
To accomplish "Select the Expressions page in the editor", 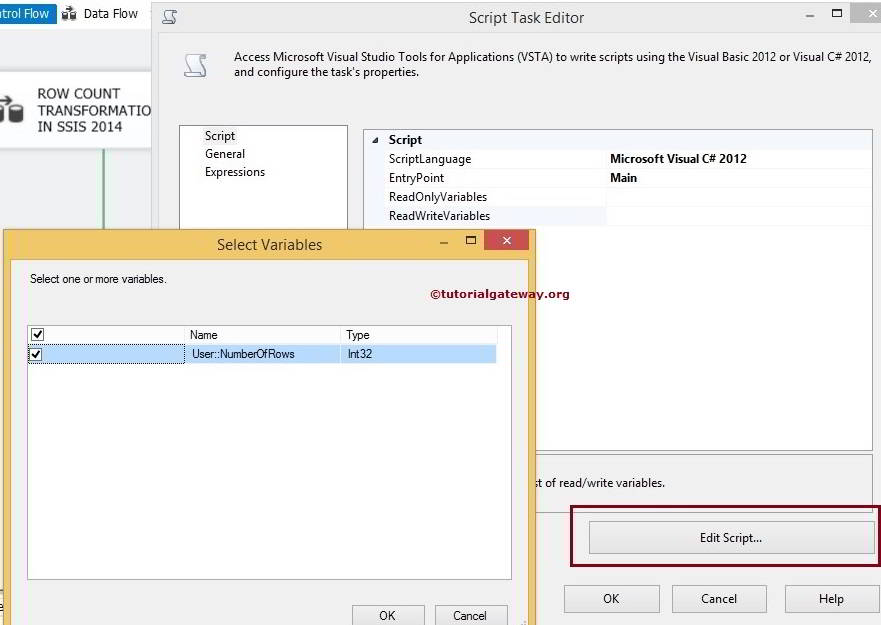I will (235, 171).
